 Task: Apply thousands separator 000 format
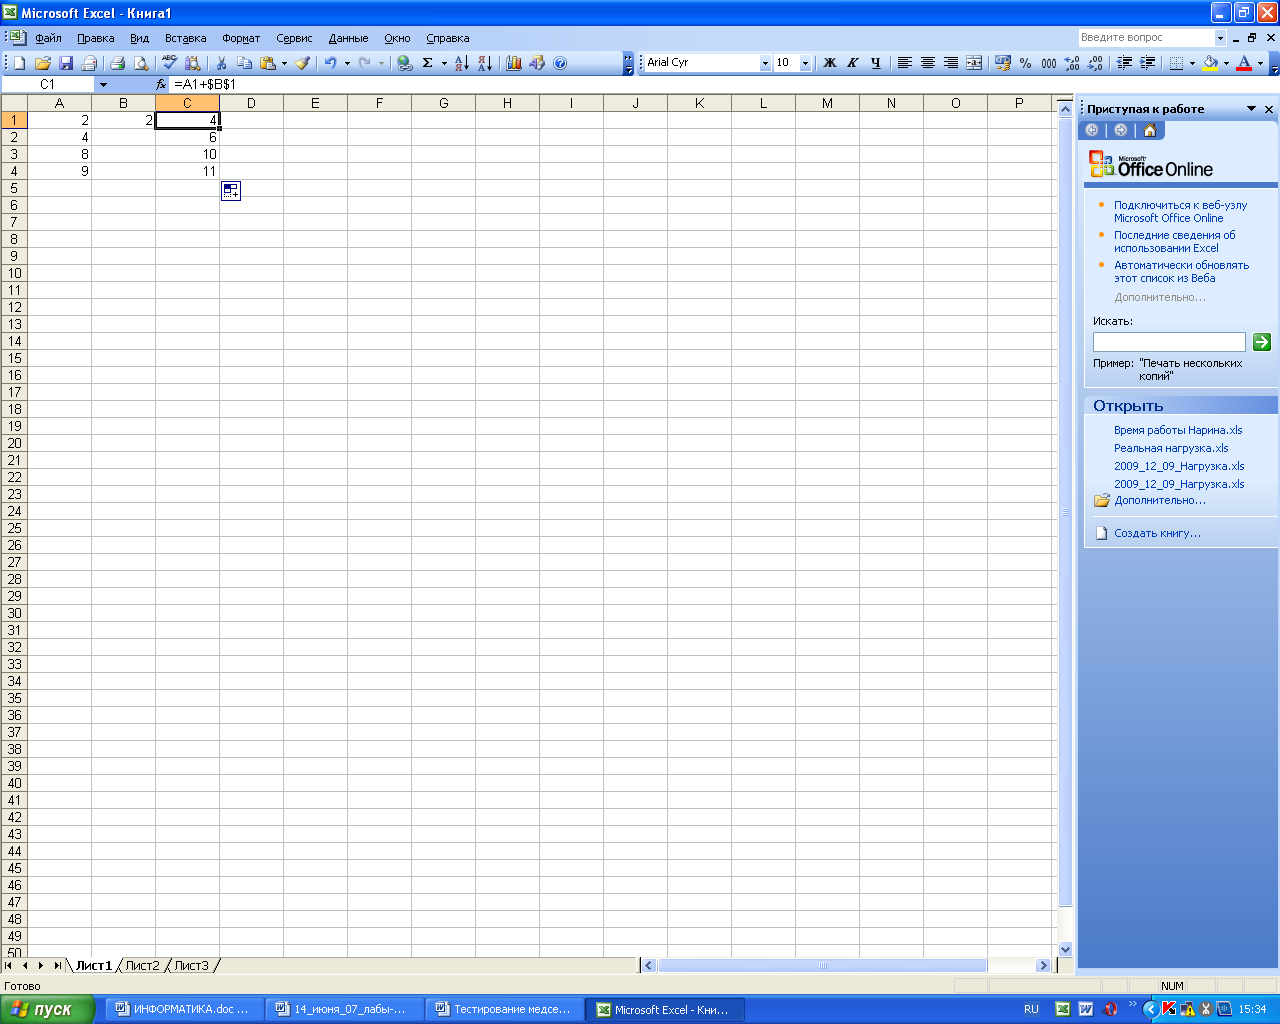pyautogui.click(x=1049, y=63)
